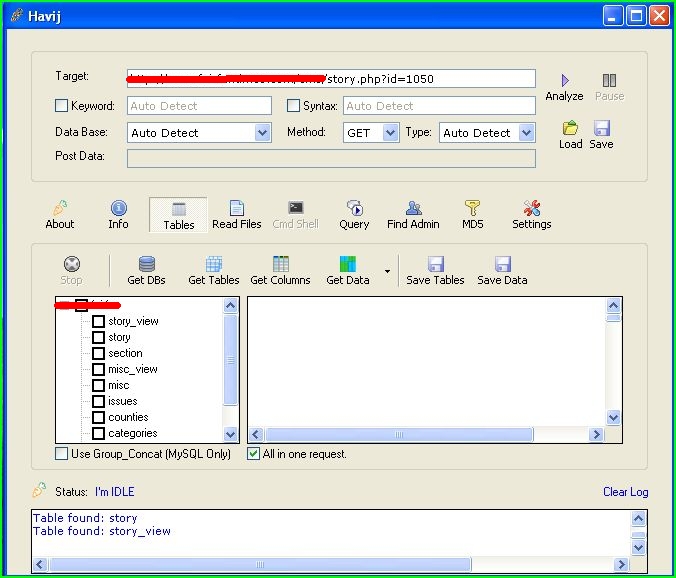Image resolution: width=676 pixels, height=578 pixels.
Task: Maximize the Havij window
Action: coord(636,16)
